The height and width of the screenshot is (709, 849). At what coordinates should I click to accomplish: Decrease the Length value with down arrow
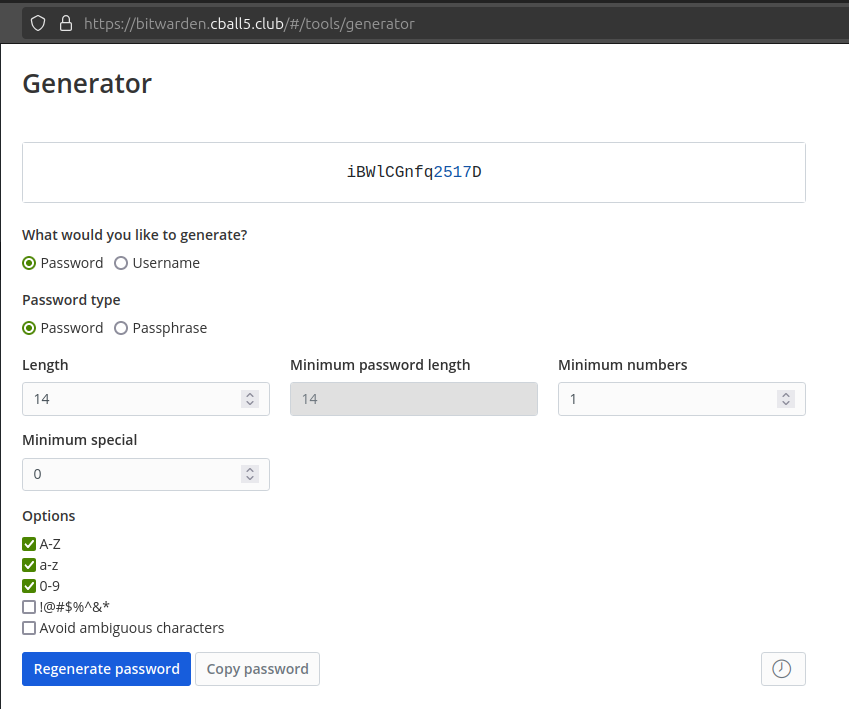(x=250, y=403)
